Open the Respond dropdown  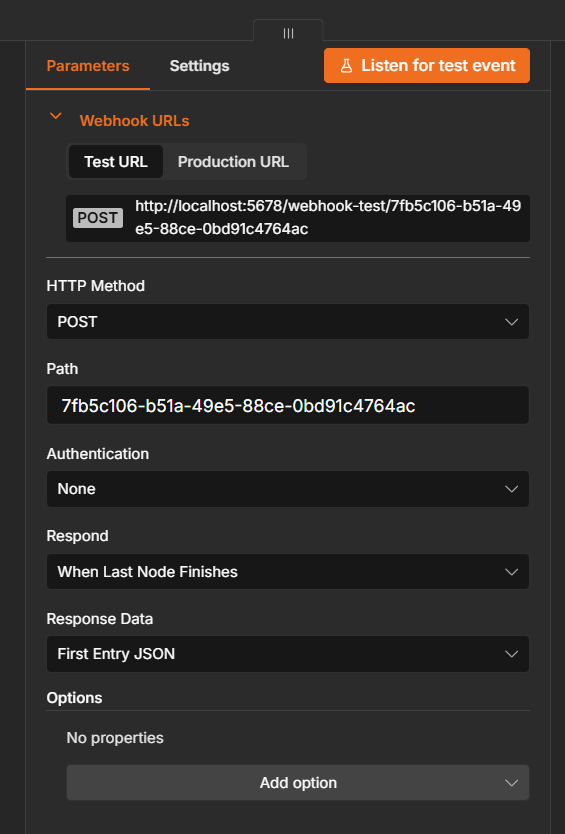pyautogui.click(x=288, y=572)
